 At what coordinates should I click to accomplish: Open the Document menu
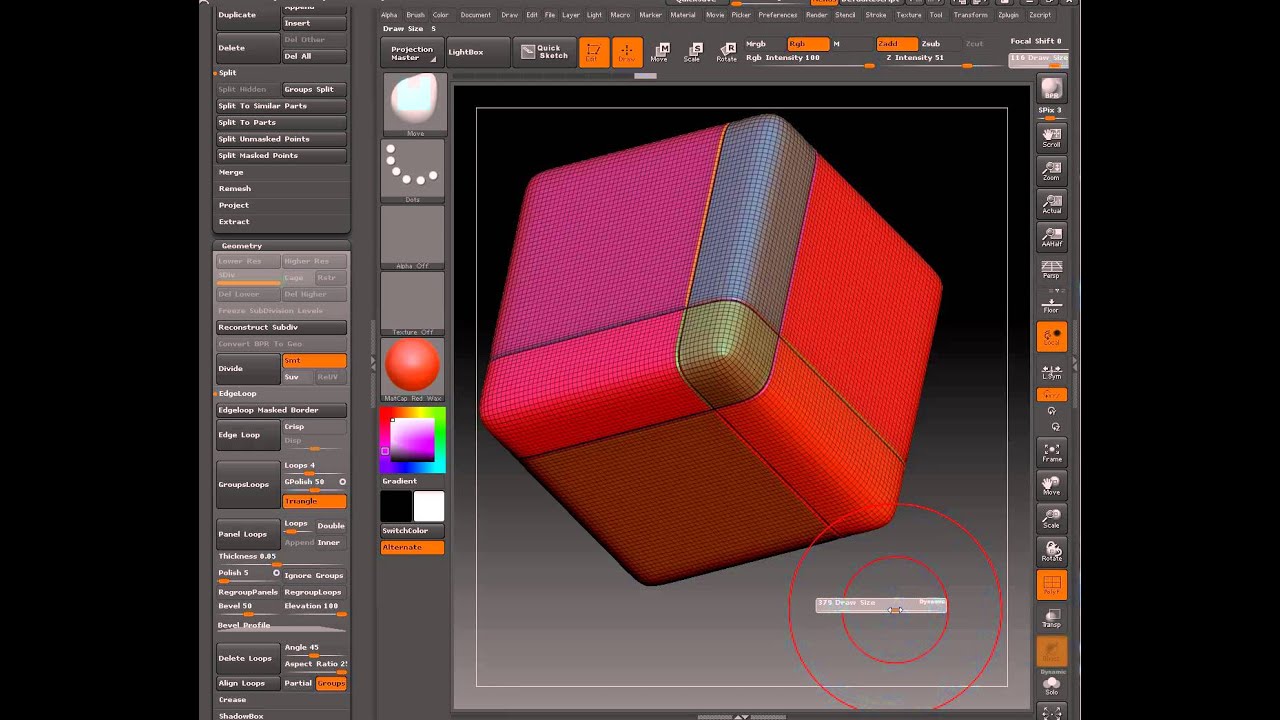click(476, 15)
